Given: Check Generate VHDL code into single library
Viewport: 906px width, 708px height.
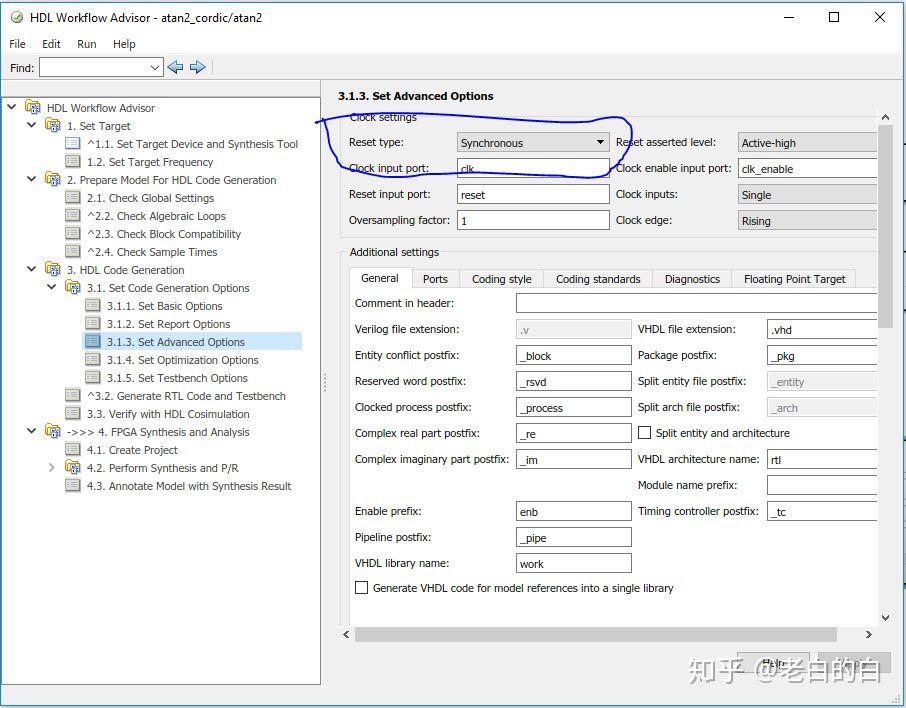Looking at the screenshot, I should pyautogui.click(x=362, y=588).
